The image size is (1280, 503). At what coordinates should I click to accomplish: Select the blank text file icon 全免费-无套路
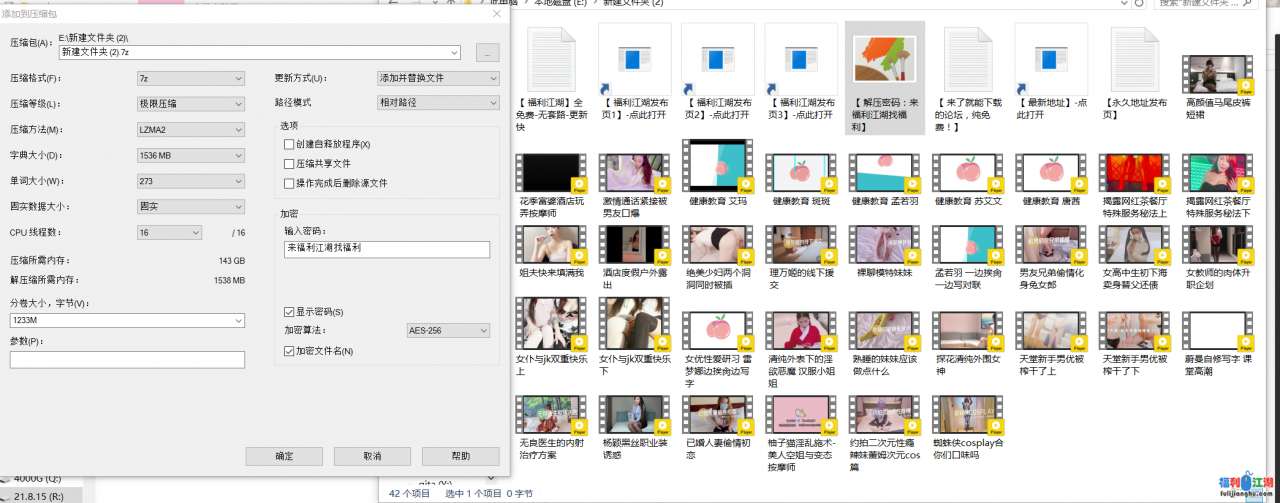pyautogui.click(x=551, y=58)
